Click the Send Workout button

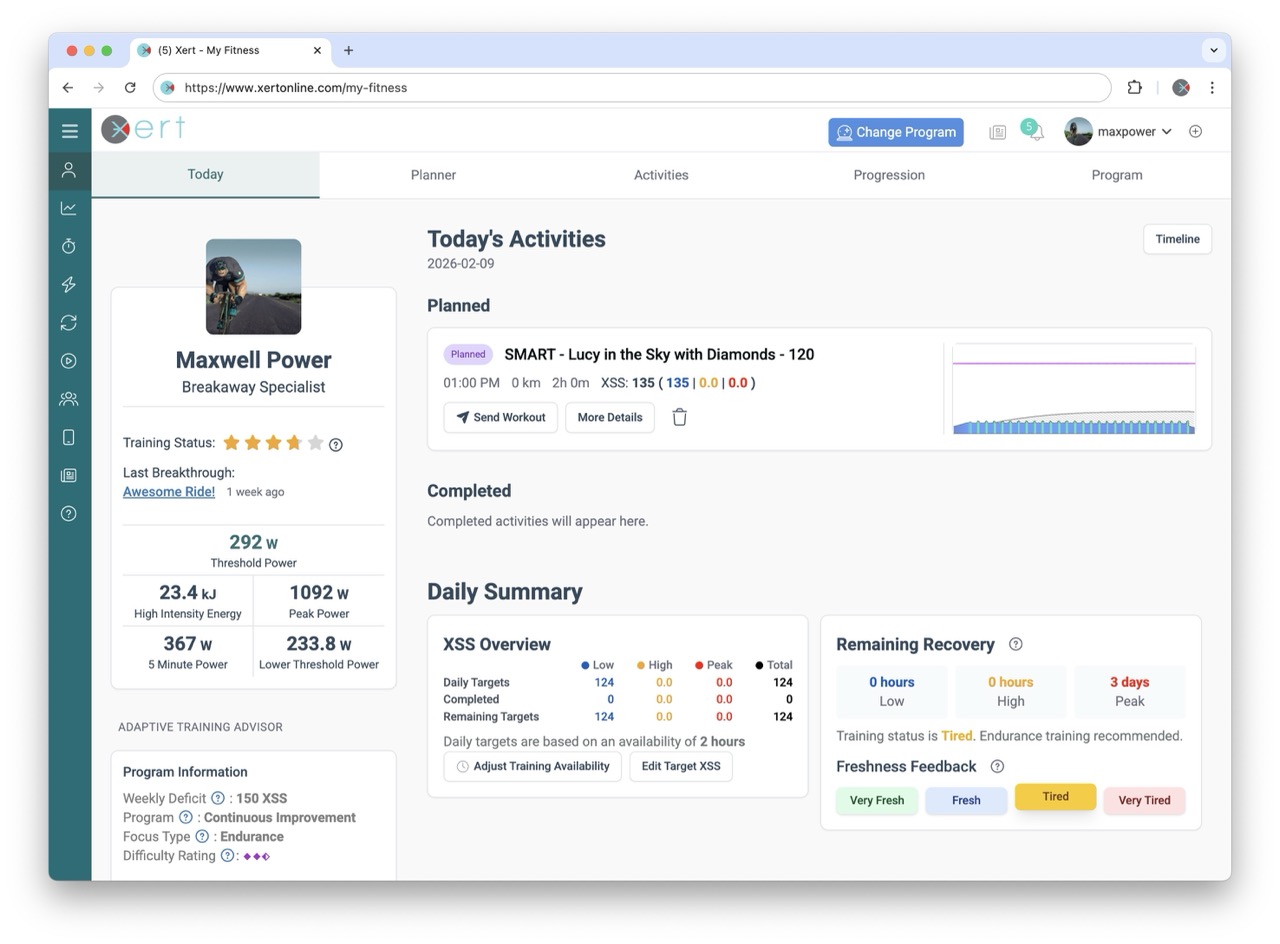coord(500,418)
